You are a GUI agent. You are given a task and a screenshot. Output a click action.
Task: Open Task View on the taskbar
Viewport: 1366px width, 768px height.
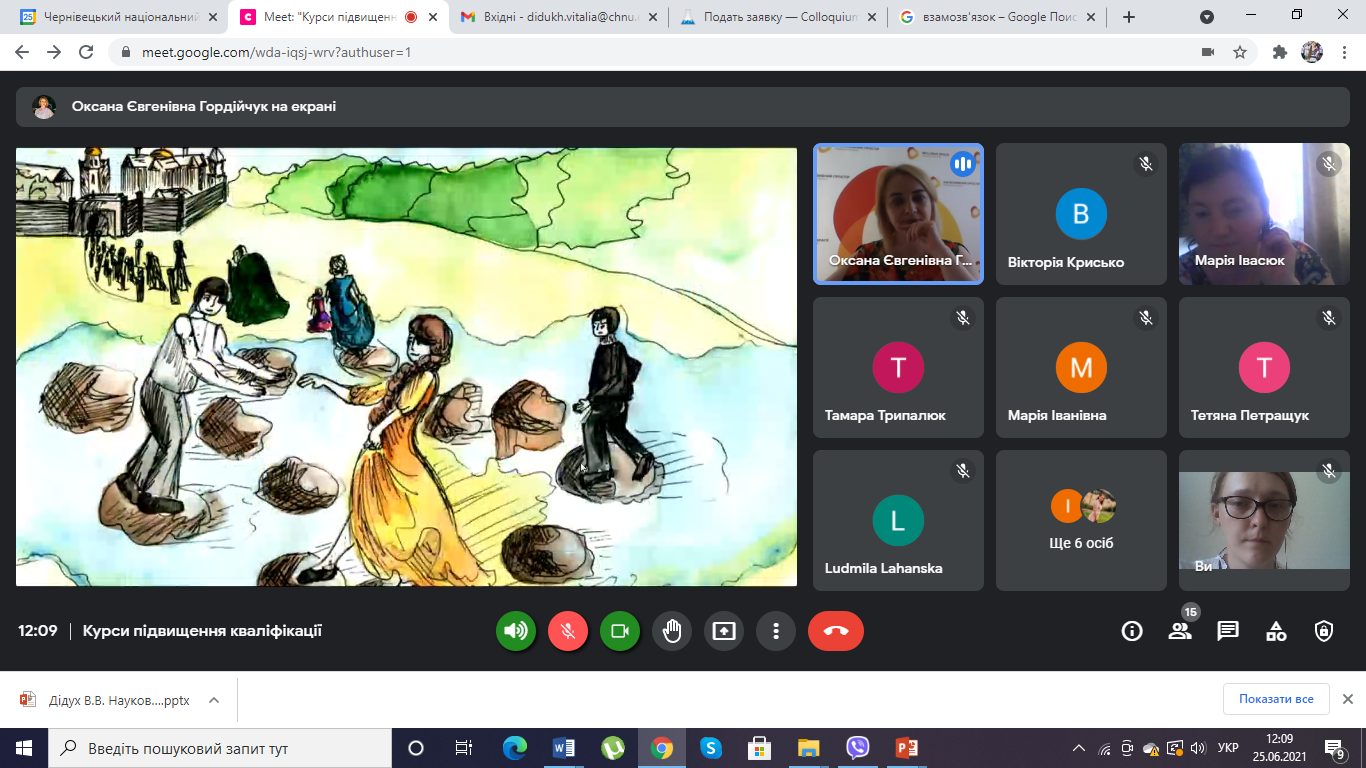[x=464, y=748]
